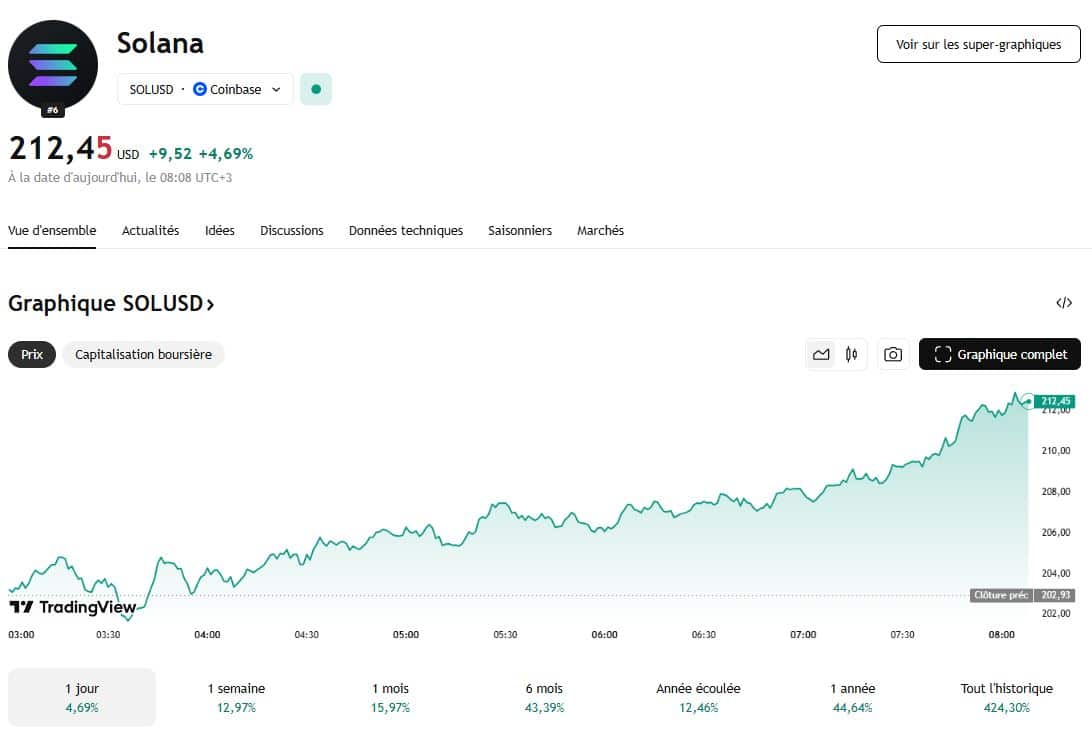Click the Solana logo icon
The image size is (1092, 749).
tap(53, 65)
